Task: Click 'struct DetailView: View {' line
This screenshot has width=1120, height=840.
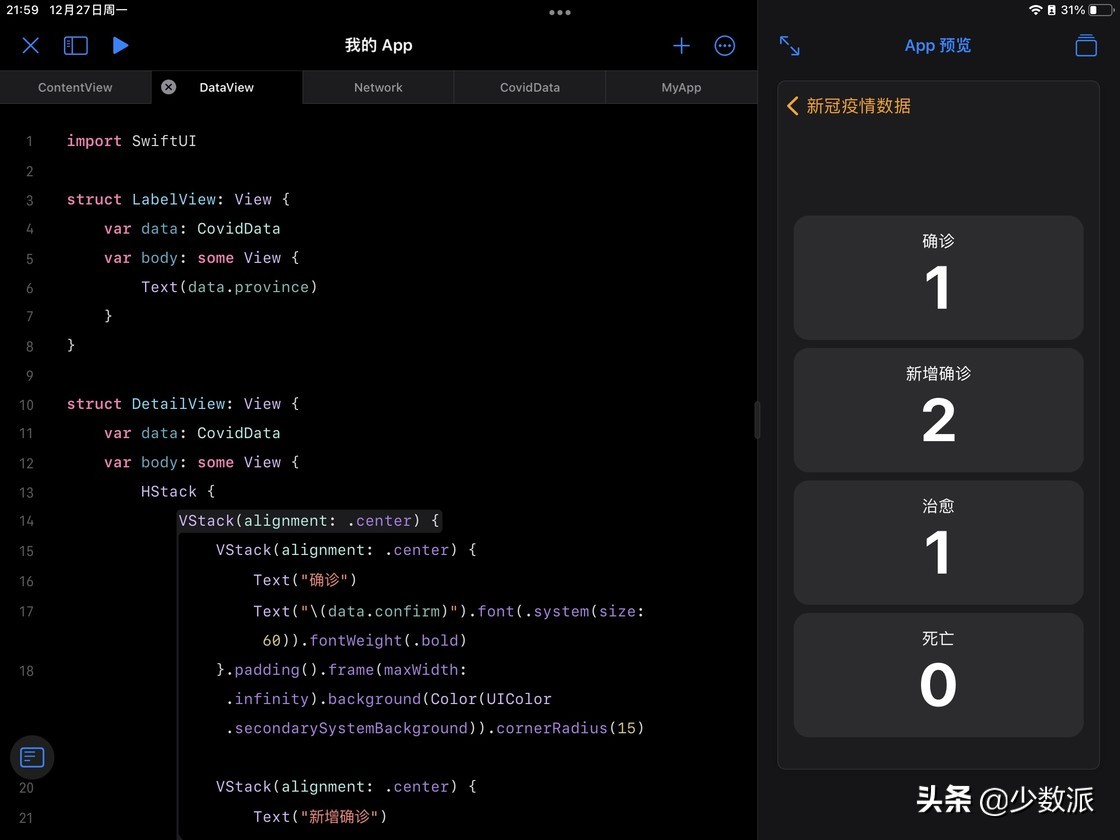Action: [183, 404]
